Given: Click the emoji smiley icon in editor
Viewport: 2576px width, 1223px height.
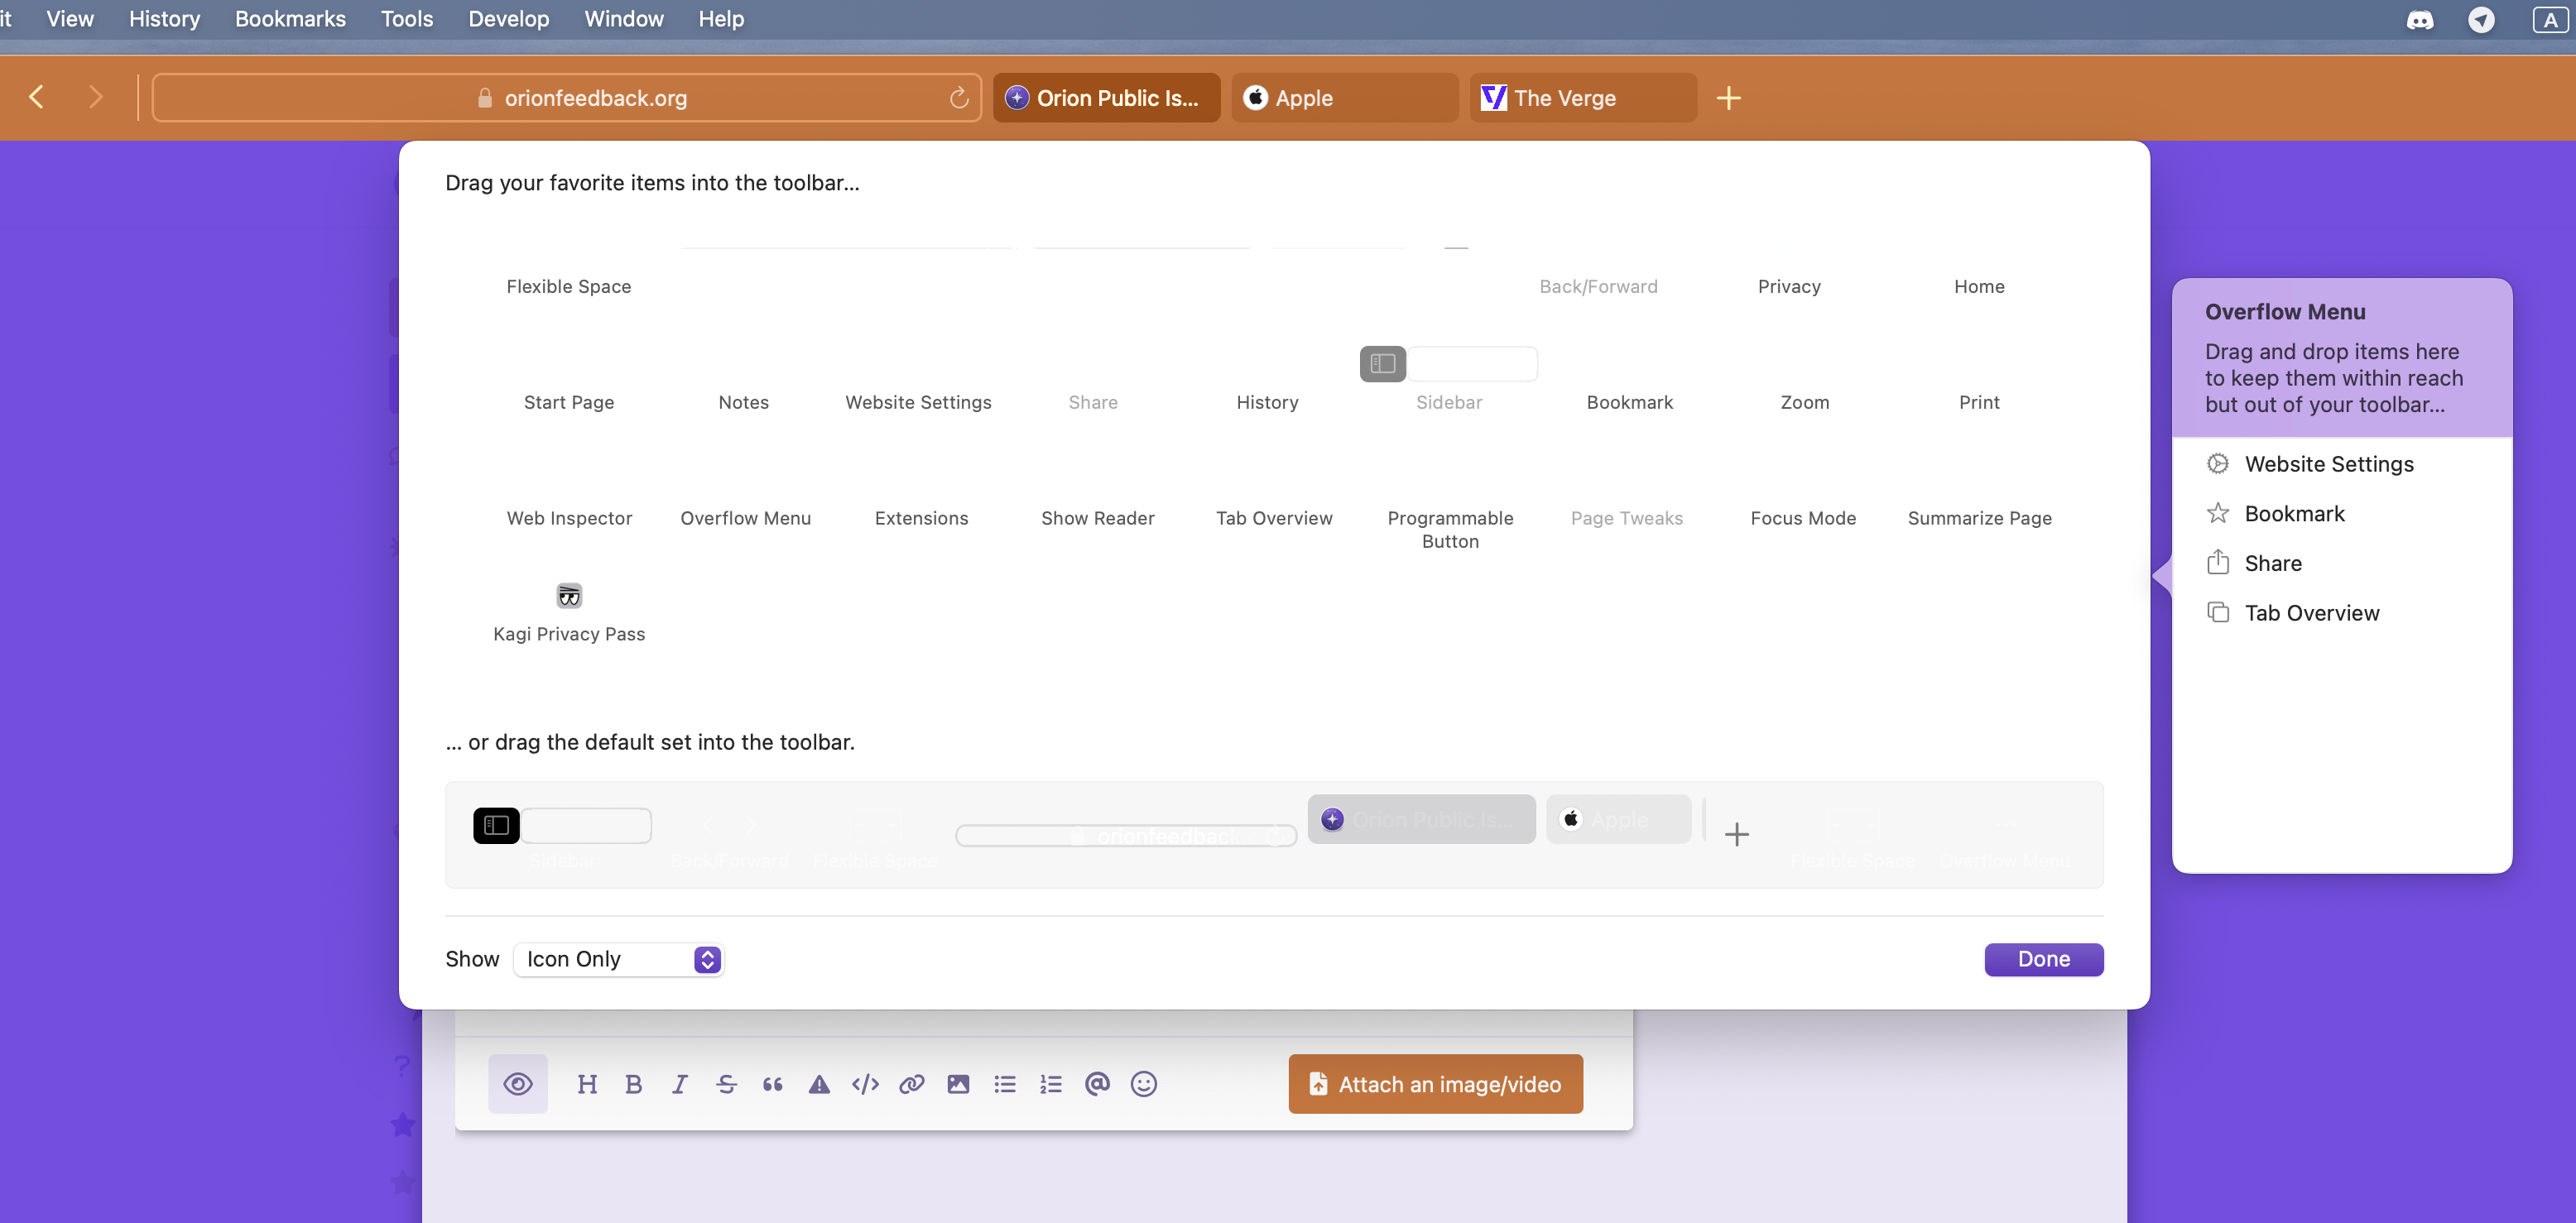Looking at the screenshot, I should 1143,1084.
